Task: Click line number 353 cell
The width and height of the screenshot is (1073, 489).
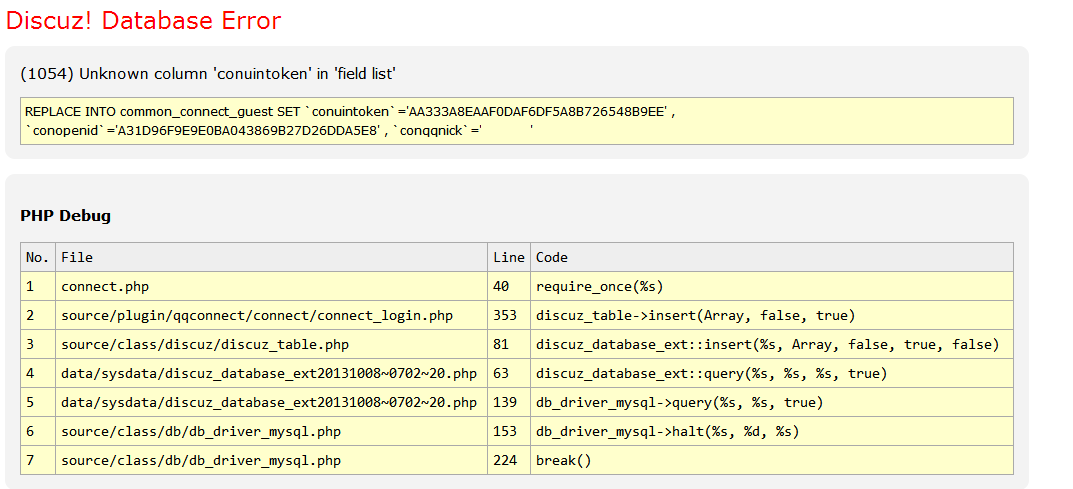Action: (505, 315)
